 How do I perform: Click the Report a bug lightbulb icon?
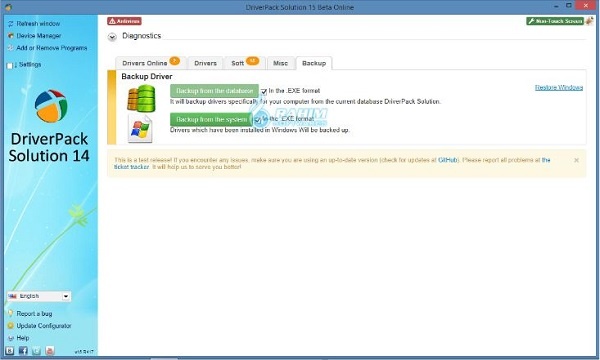10,313
